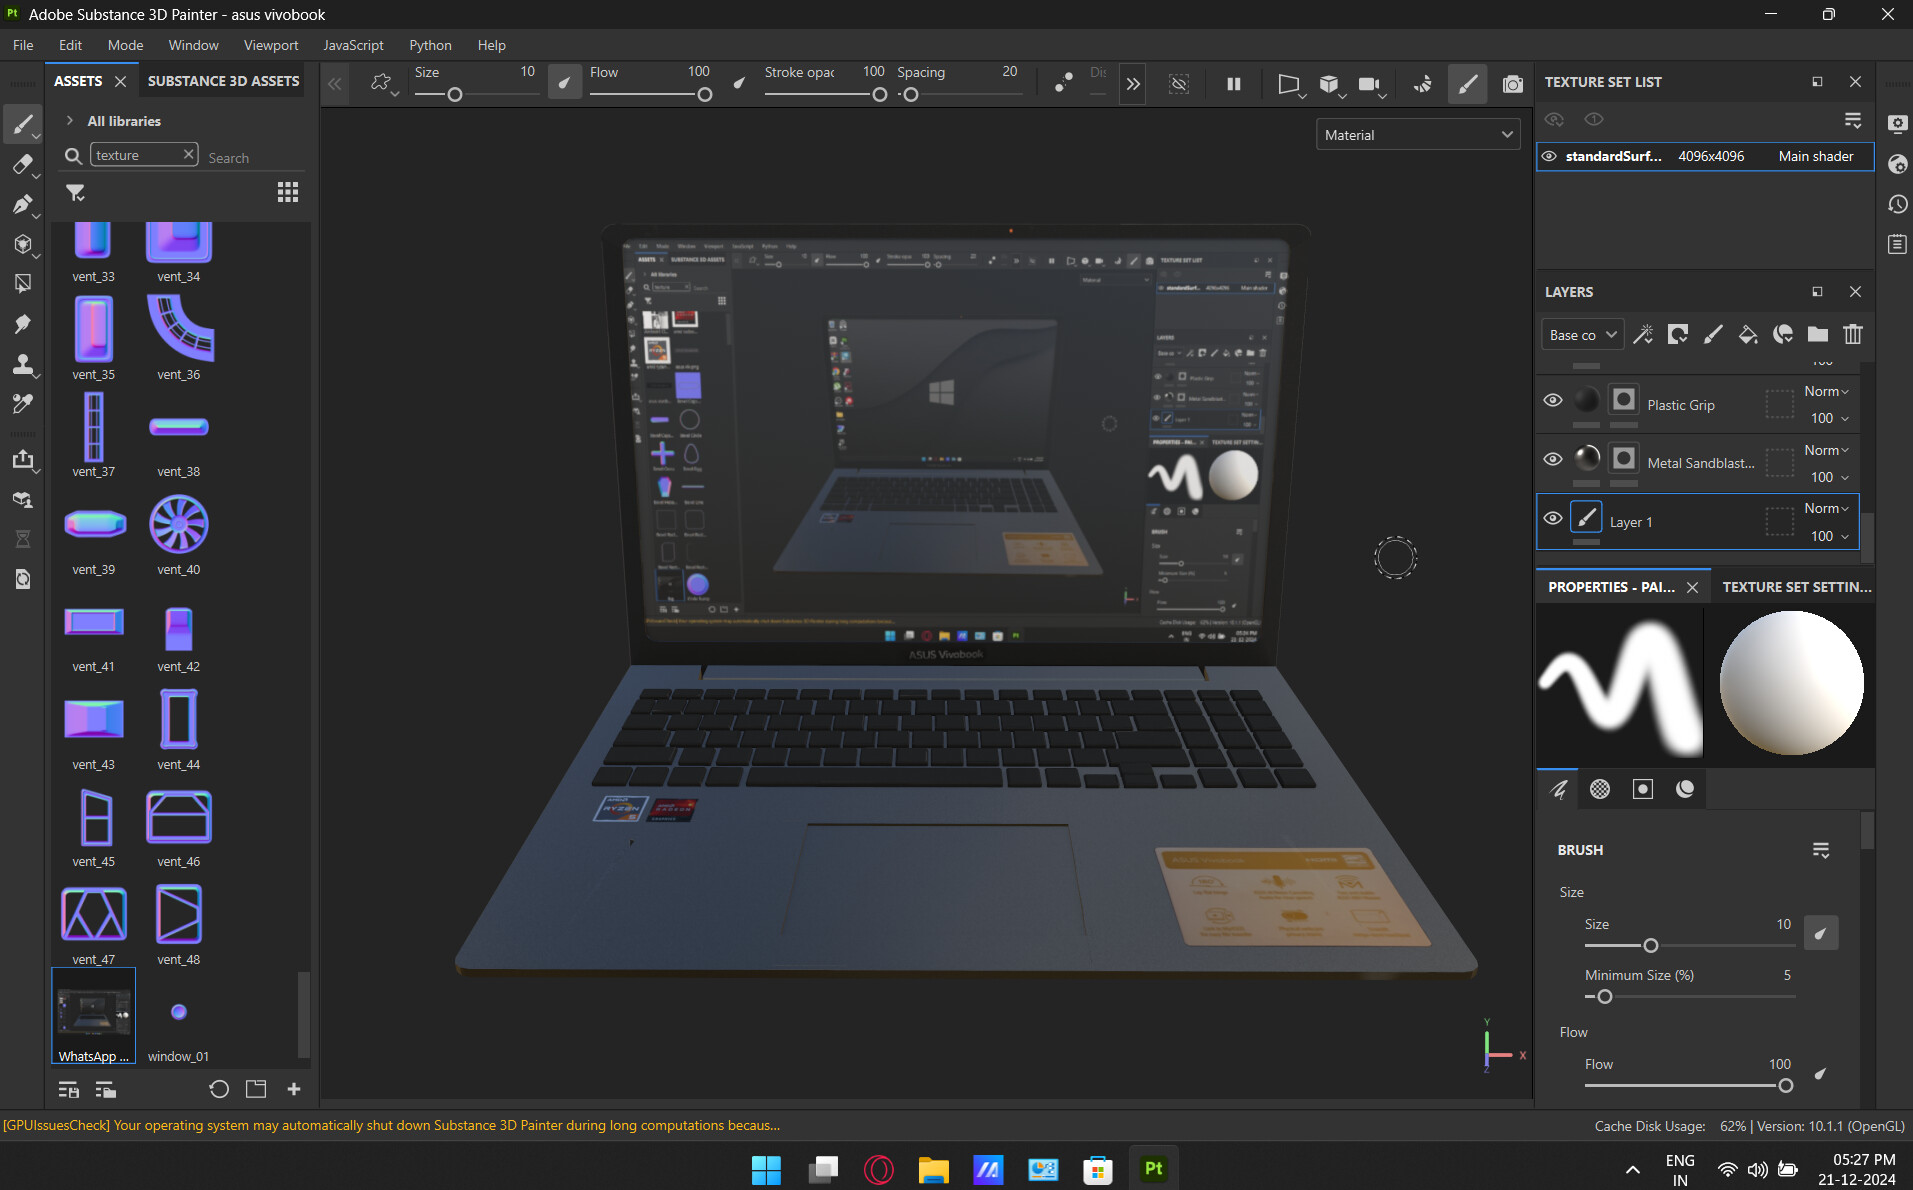This screenshot has width=1913, height=1190.
Task: Toggle visibility of Metal Sandblast layer
Action: coord(1553,458)
